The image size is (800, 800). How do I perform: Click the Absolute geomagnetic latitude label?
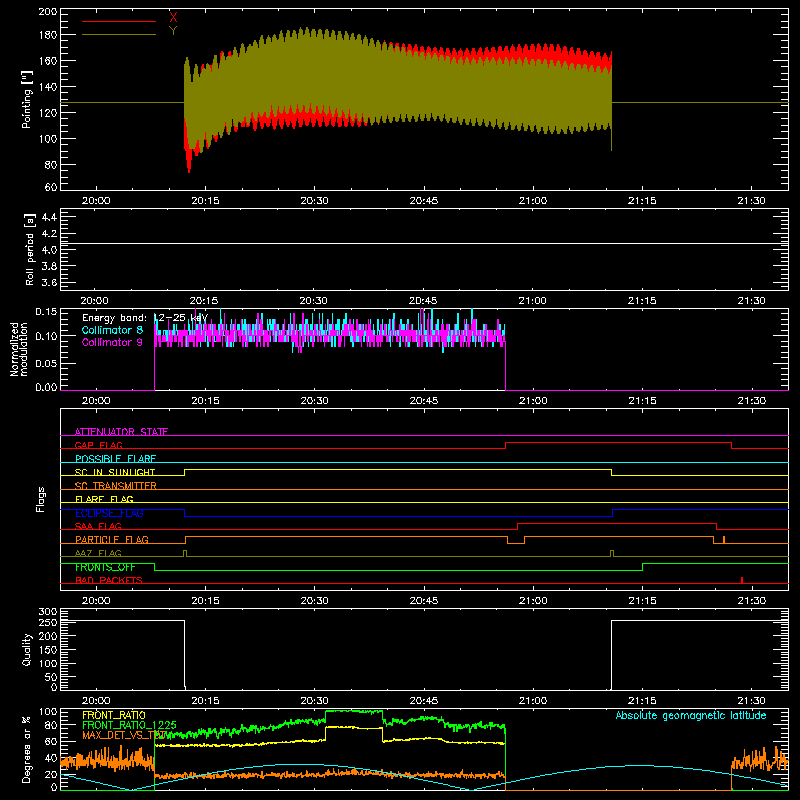tap(691, 715)
